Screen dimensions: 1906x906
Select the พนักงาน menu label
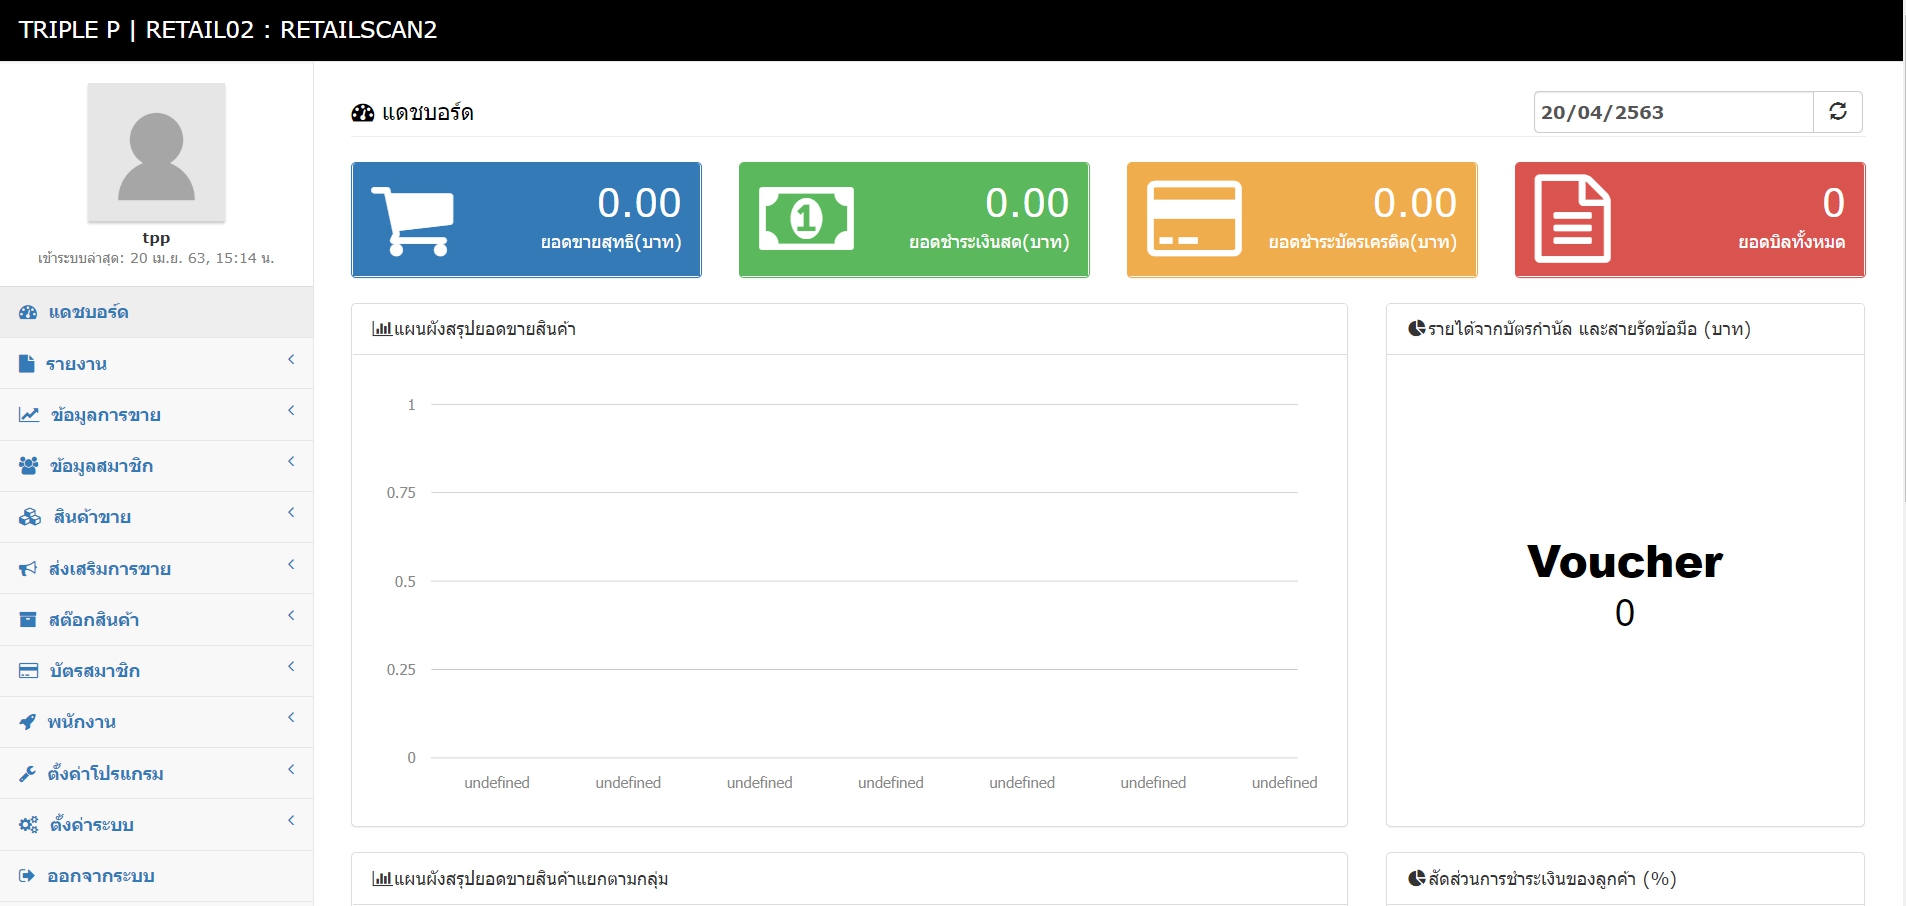tap(82, 722)
